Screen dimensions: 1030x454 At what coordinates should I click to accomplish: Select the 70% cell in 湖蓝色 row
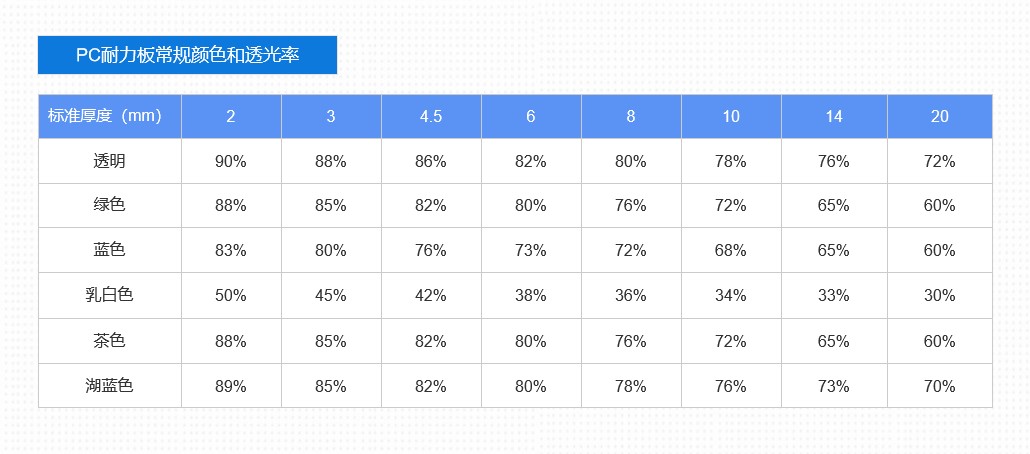coord(939,386)
